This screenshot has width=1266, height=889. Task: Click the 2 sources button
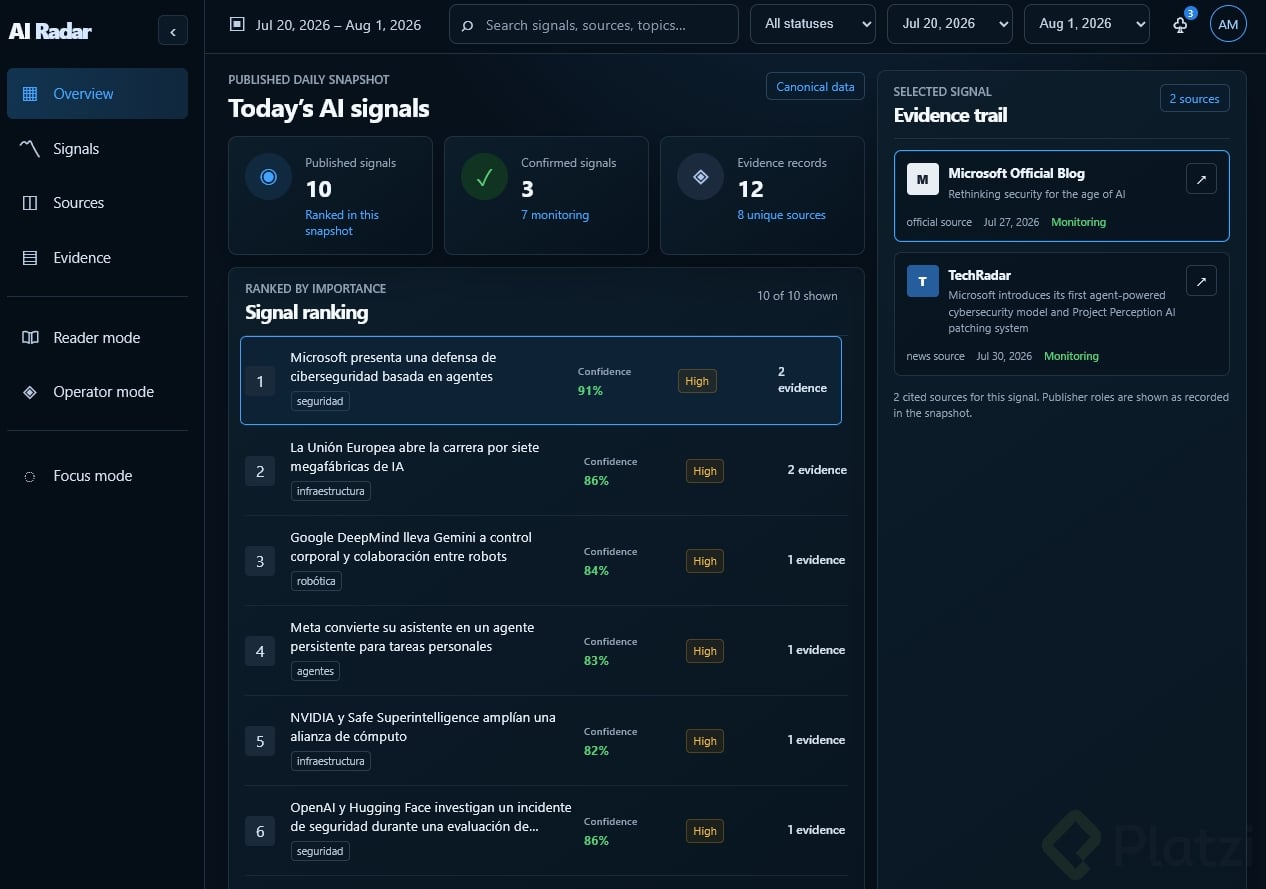point(1194,99)
